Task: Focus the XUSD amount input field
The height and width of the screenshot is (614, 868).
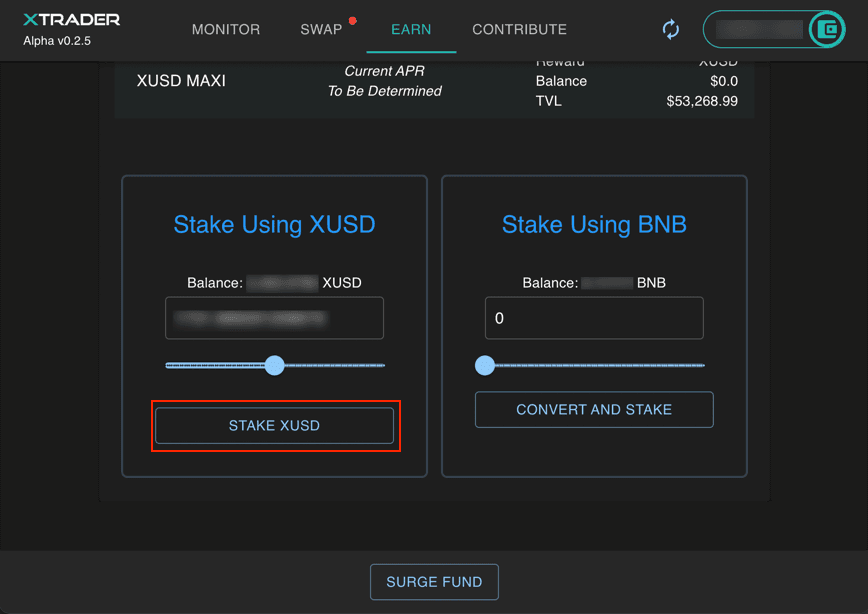Action: 274,319
